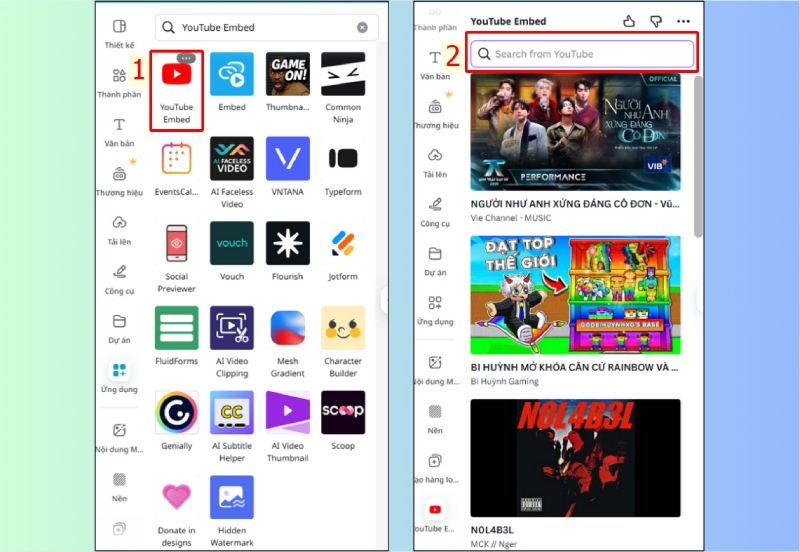Open more options menu in YouTube Embed header
This screenshot has height=552, width=800.
tap(683, 20)
